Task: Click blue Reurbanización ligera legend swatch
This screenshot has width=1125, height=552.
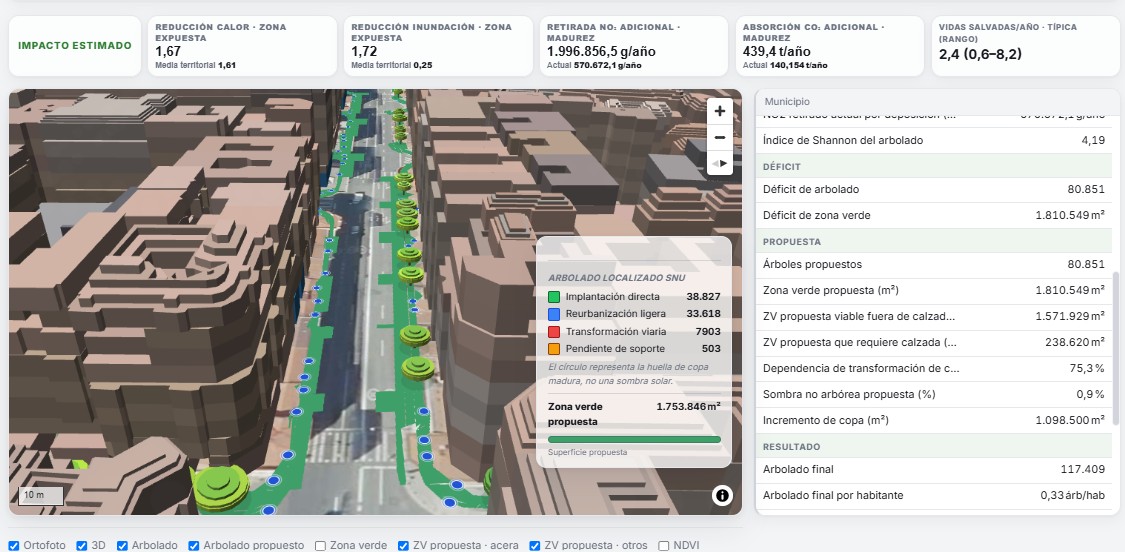Action: pyautogui.click(x=554, y=314)
